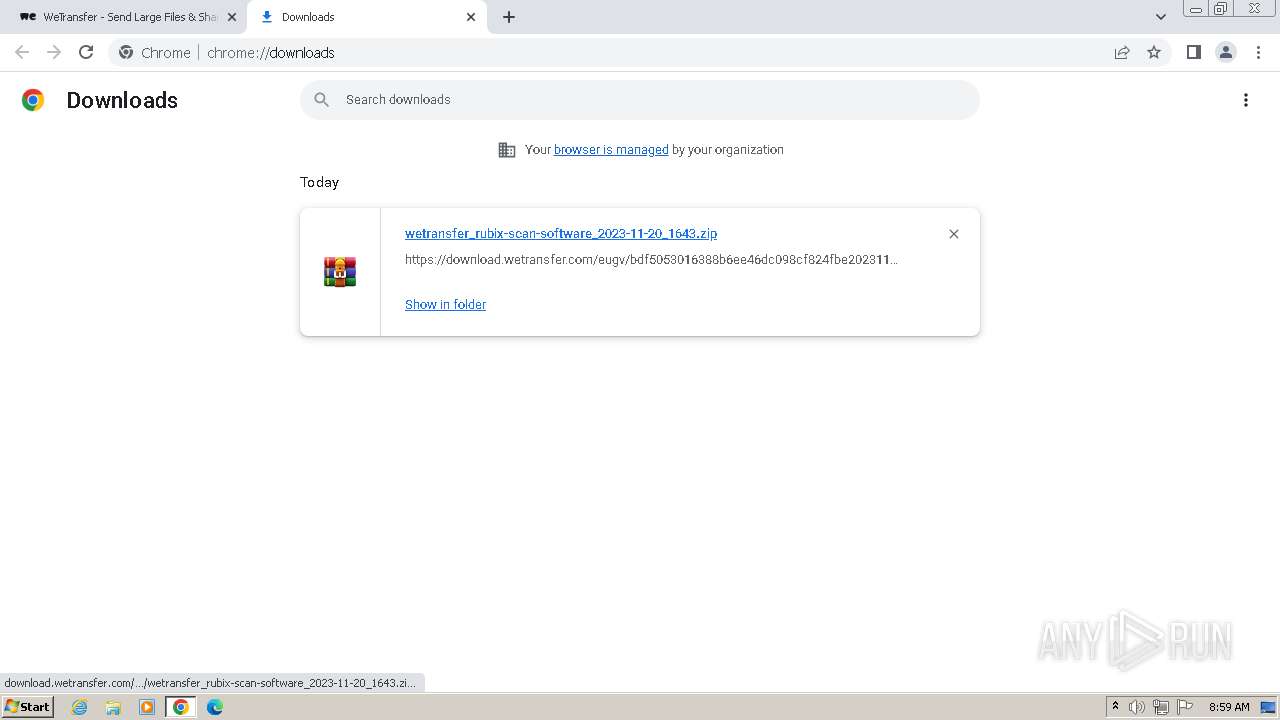1280x720 pixels.
Task: Select Chrome on the taskbar
Action: [x=181, y=707]
